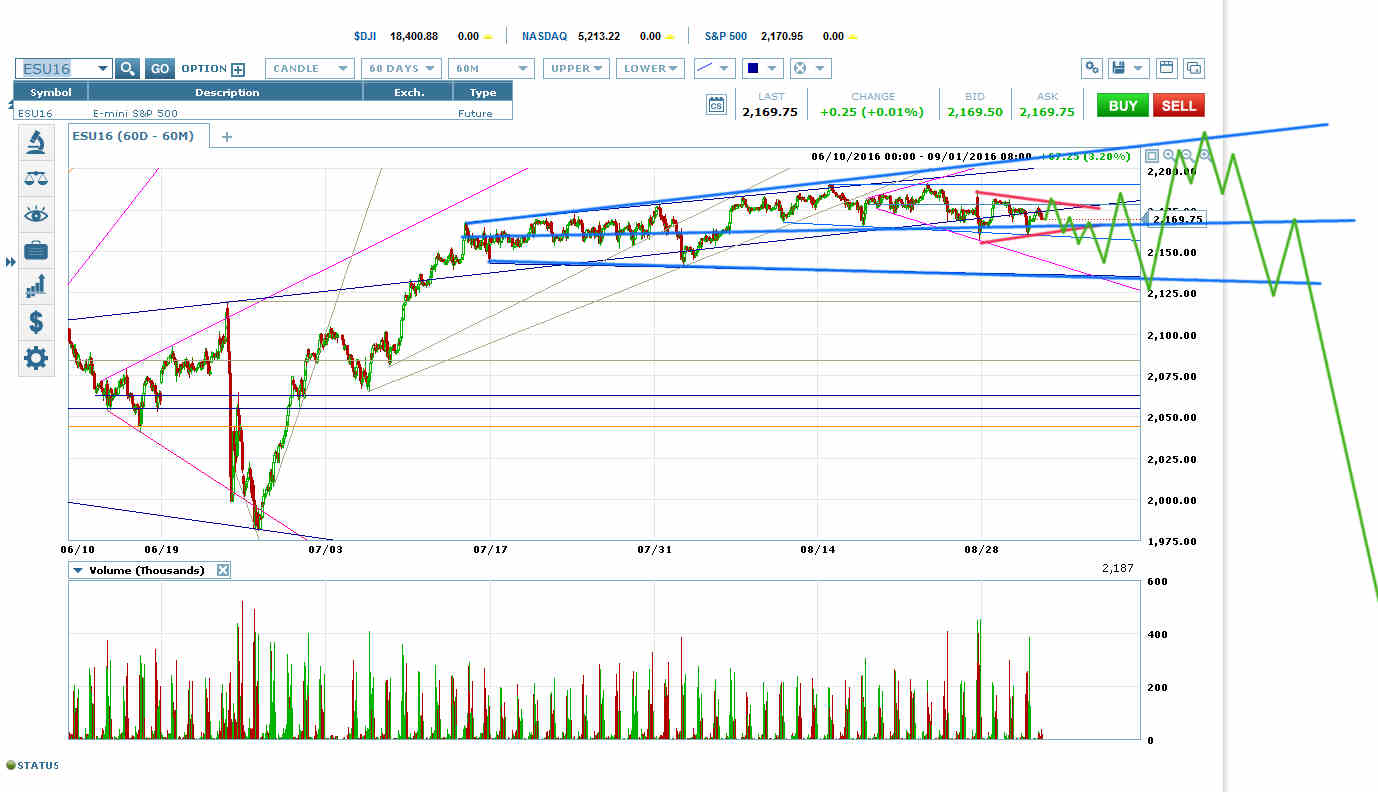Screen dimensions: 1378x792
Task: Open the 60 DAYS range dropdown
Action: click(x=401, y=69)
